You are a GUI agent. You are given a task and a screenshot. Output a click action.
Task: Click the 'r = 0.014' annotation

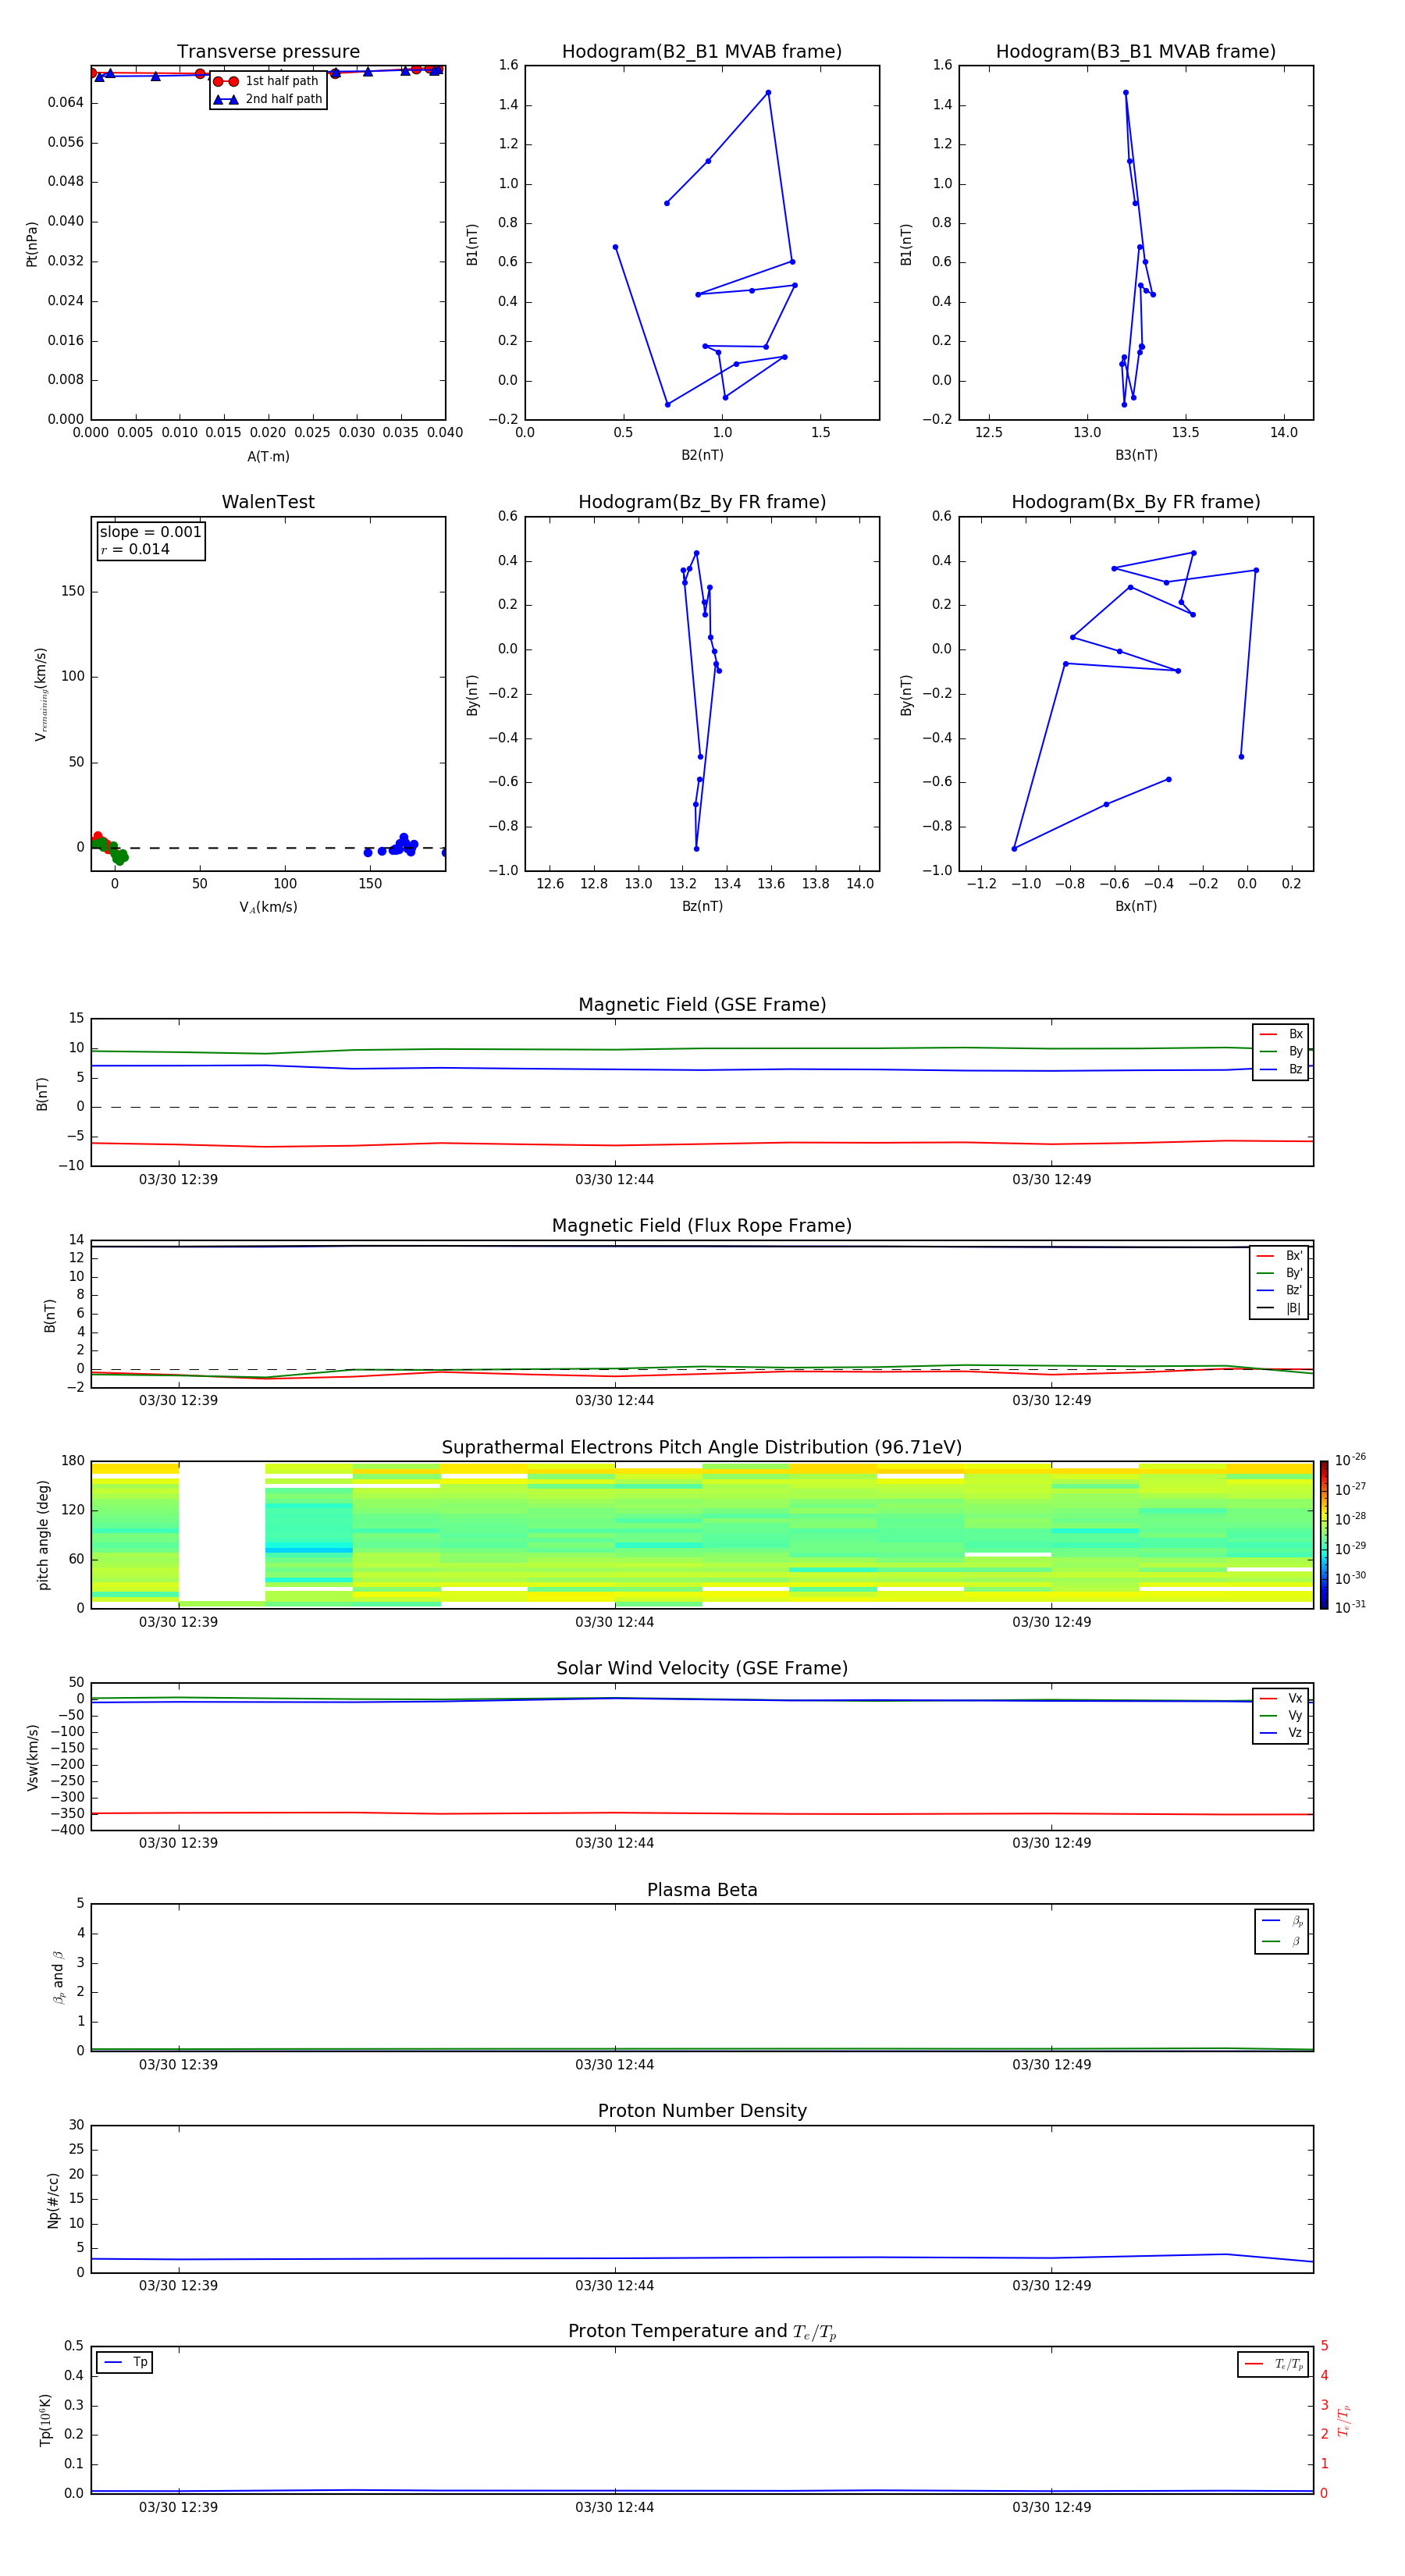pos(135,550)
